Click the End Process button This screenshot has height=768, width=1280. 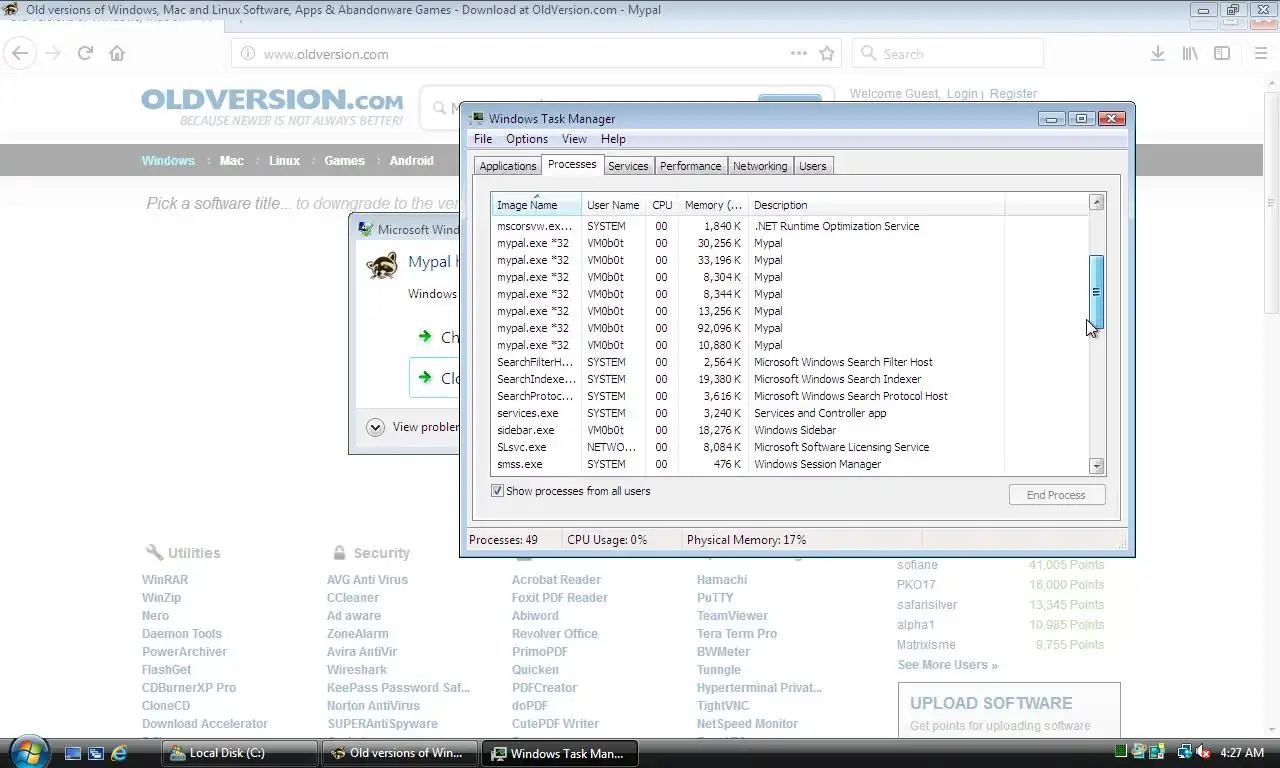tap(1056, 495)
